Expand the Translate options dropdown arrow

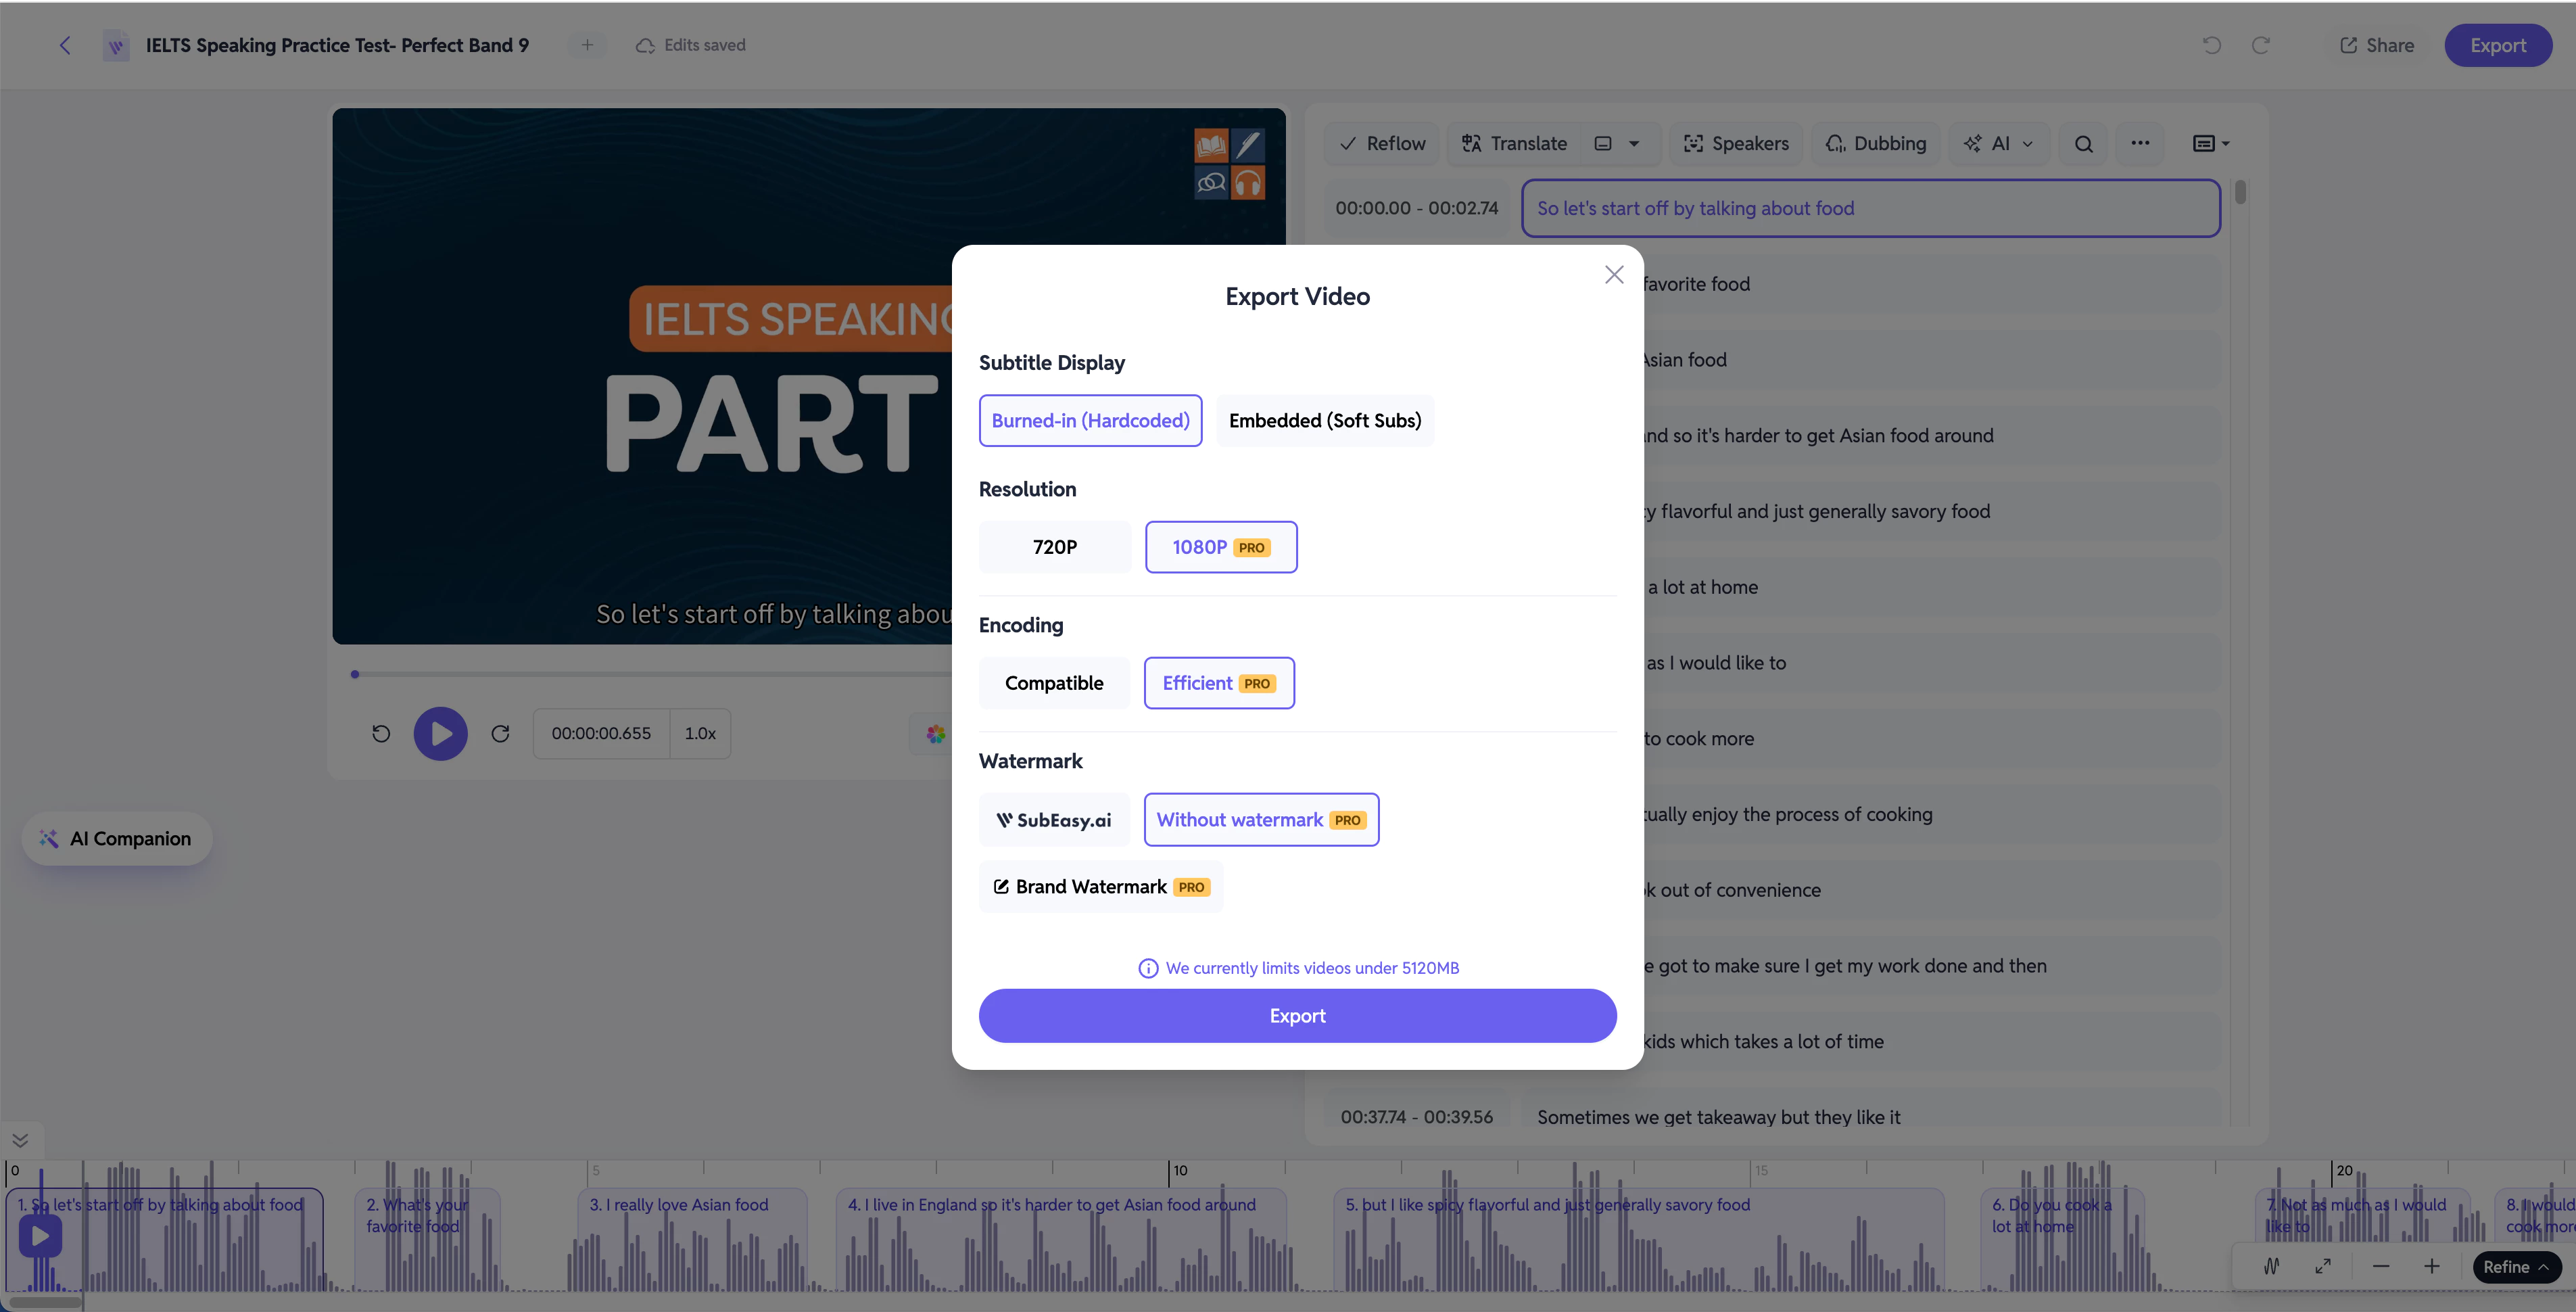(x=1635, y=143)
